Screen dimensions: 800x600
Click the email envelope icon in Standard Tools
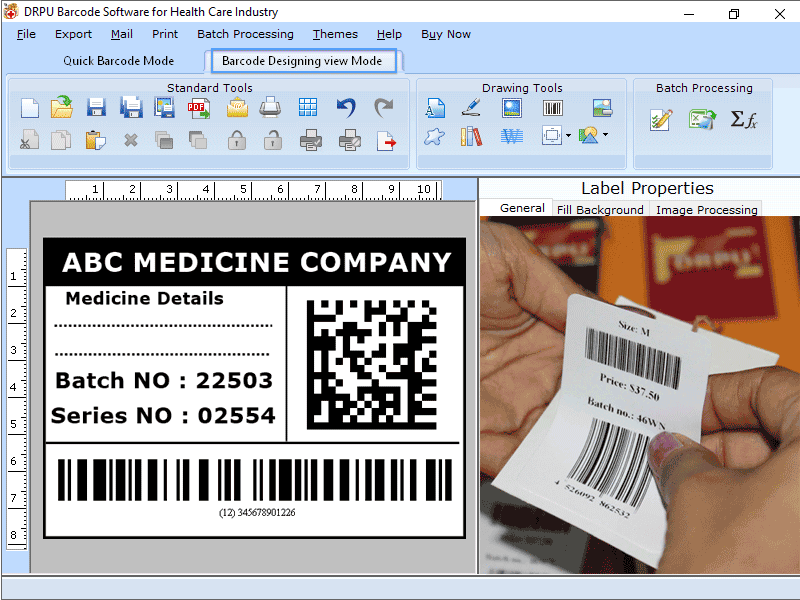point(237,108)
